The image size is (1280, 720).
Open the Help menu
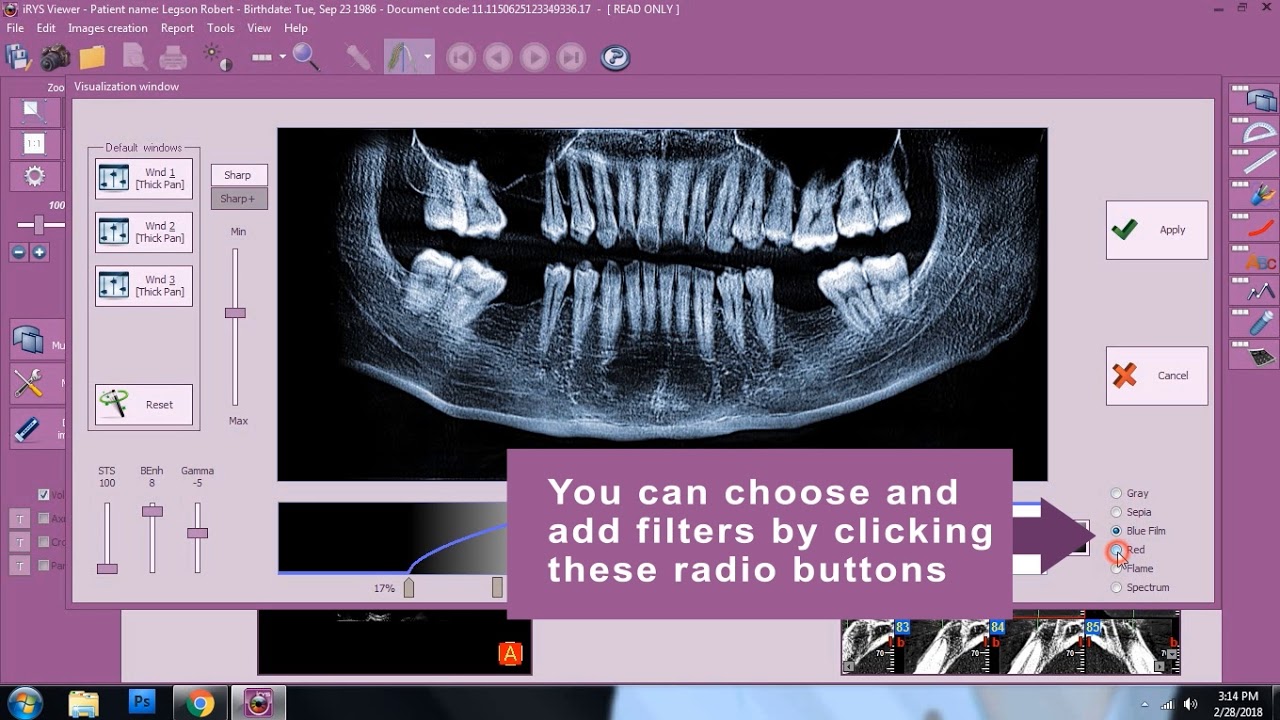tap(296, 28)
